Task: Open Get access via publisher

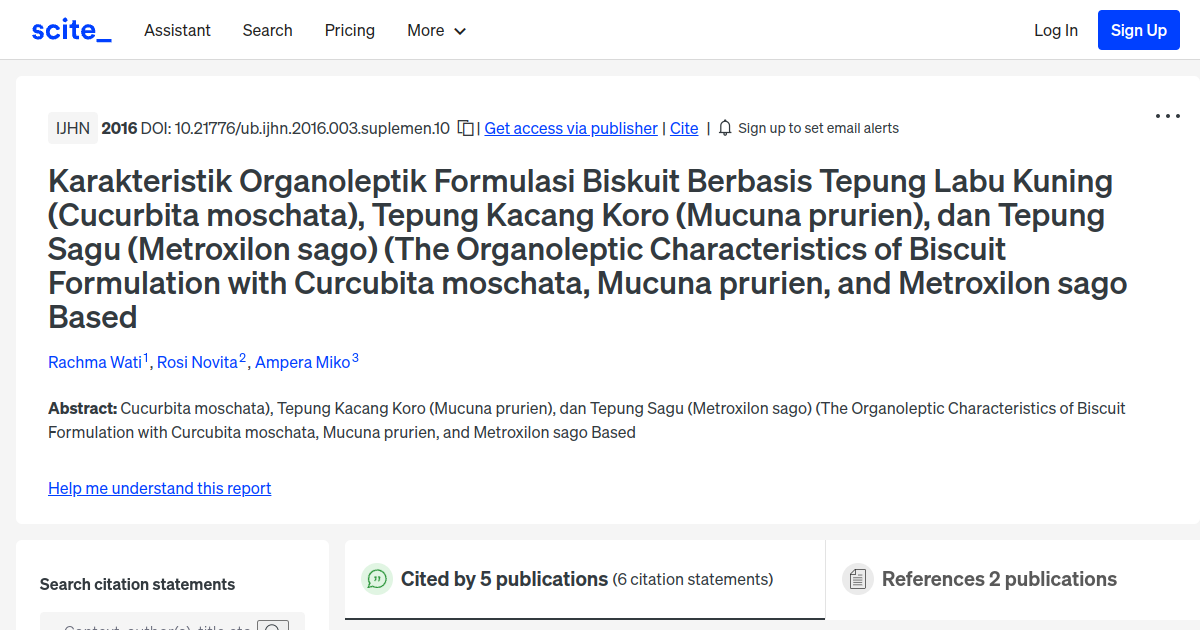Action: click(570, 128)
